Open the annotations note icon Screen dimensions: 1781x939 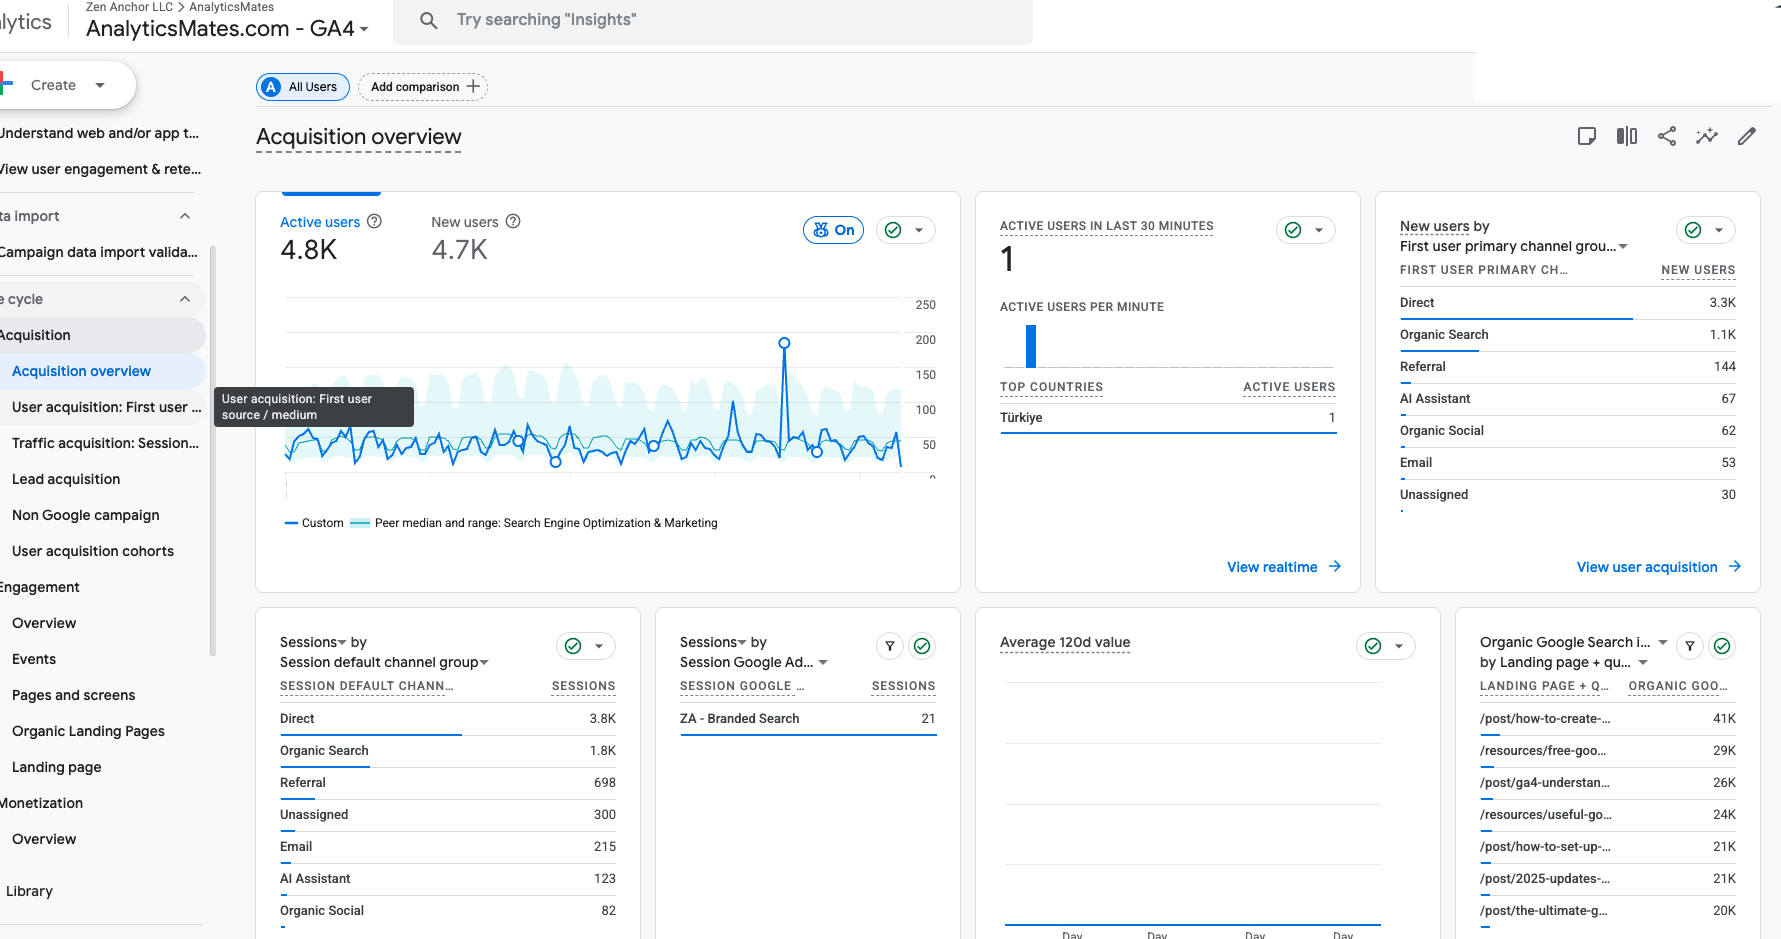point(1586,136)
